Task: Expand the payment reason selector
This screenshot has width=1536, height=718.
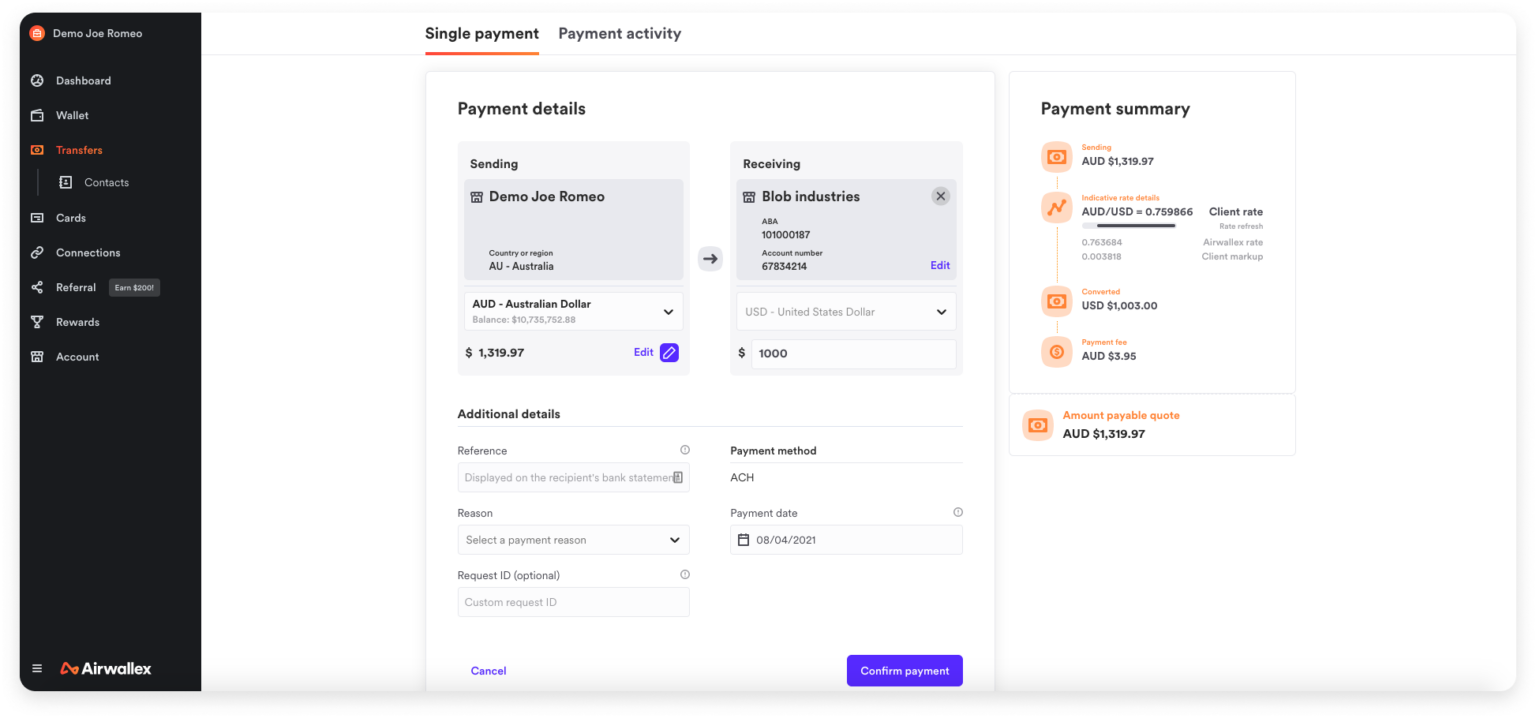Action: click(573, 539)
